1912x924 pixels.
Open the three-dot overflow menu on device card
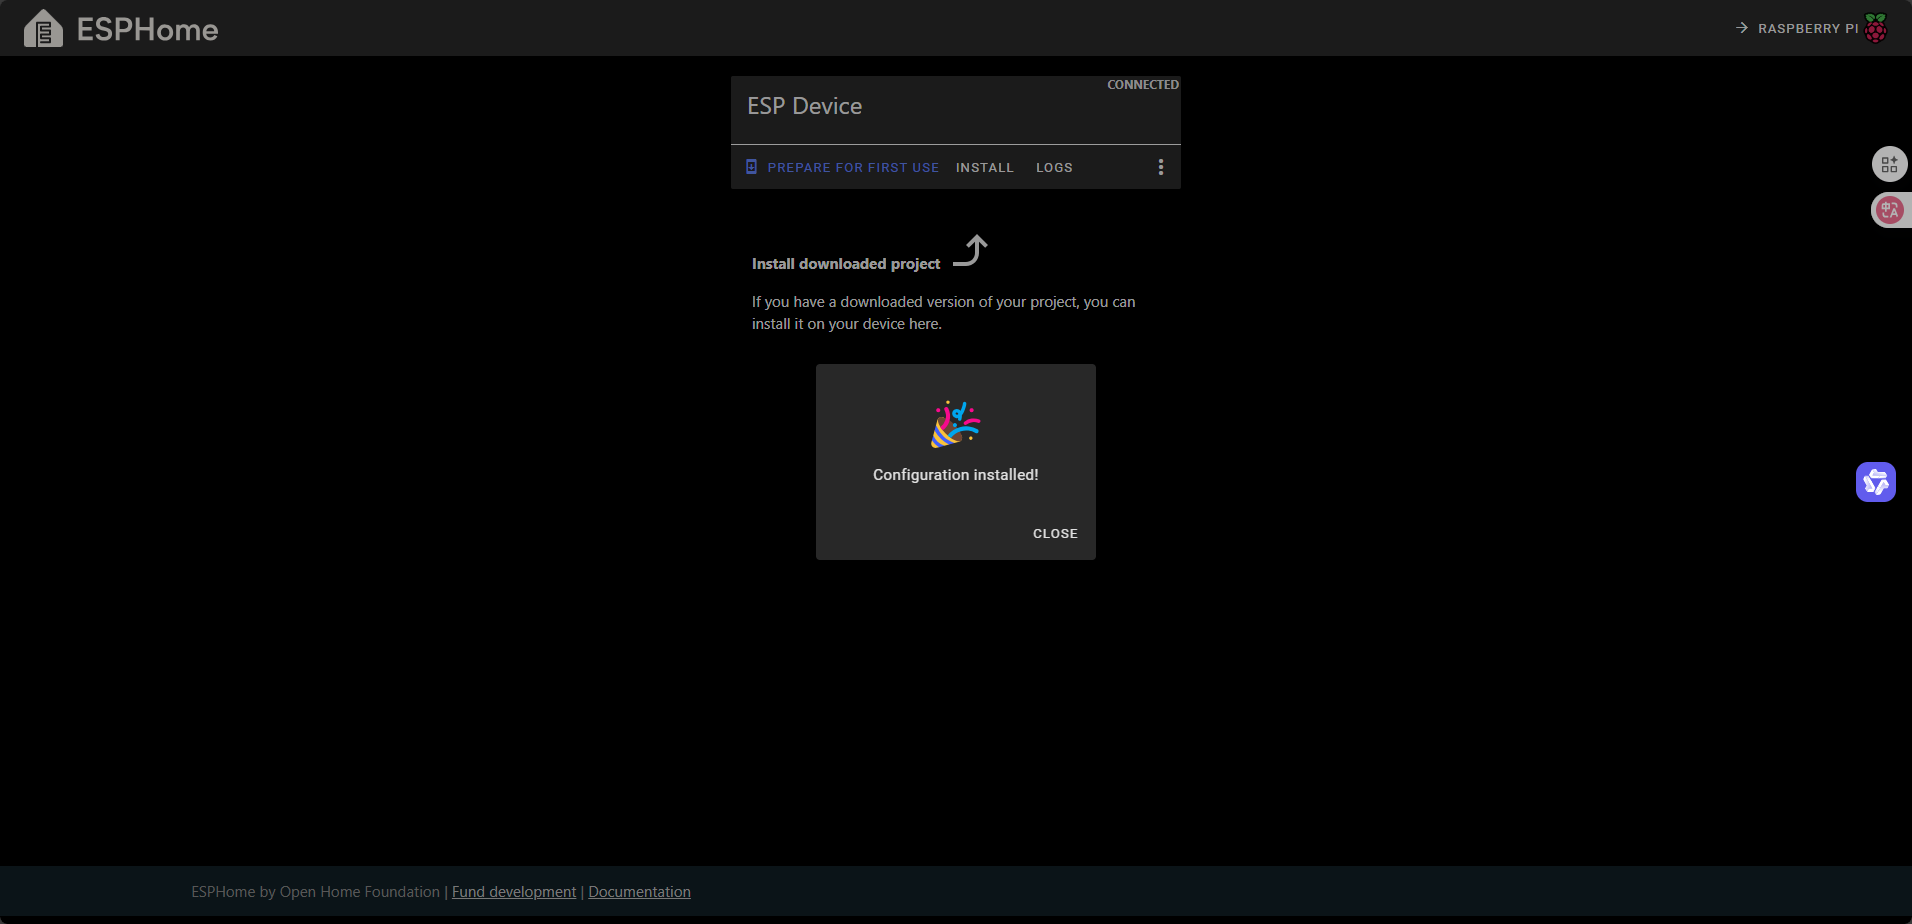coord(1160,167)
